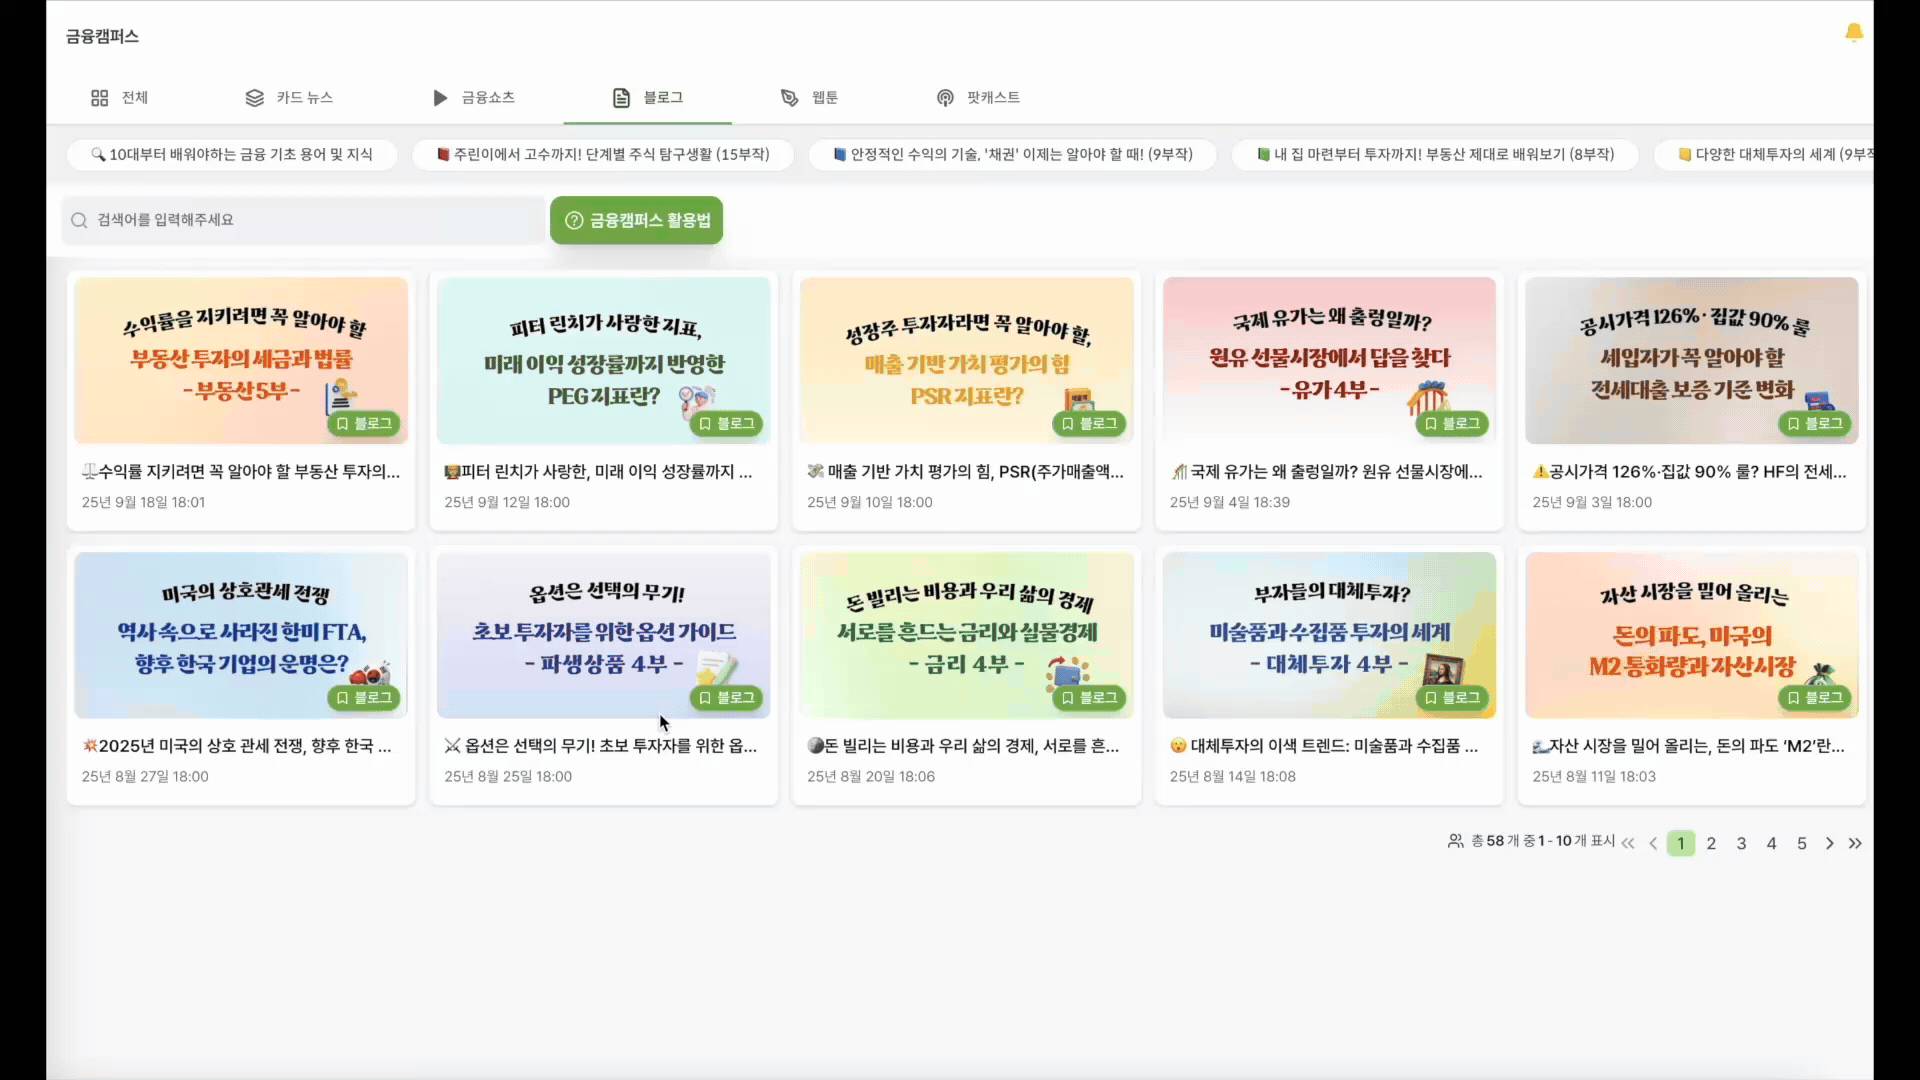Click the magnifier icon in the search bar
This screenshot has height=1080, width=1920.
point(79,220)
